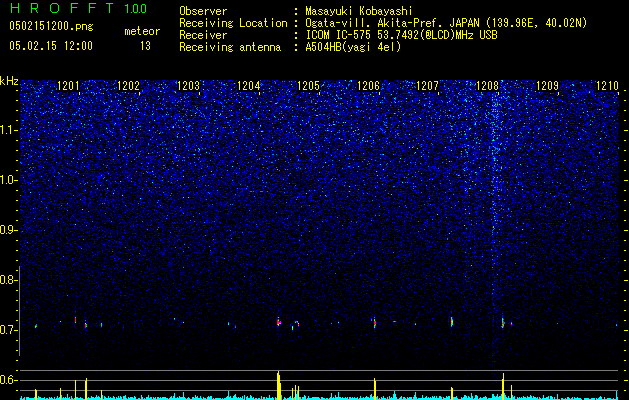Click the strong meteor echo near 1204:30
Screen dimensions: 629x400
coord(278,322)
